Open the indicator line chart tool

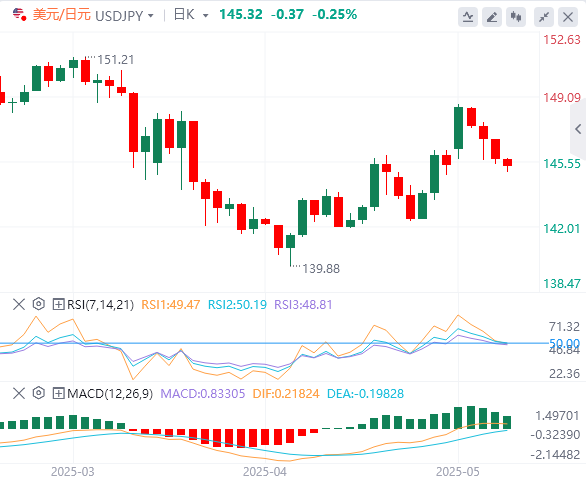coord(468,17)
